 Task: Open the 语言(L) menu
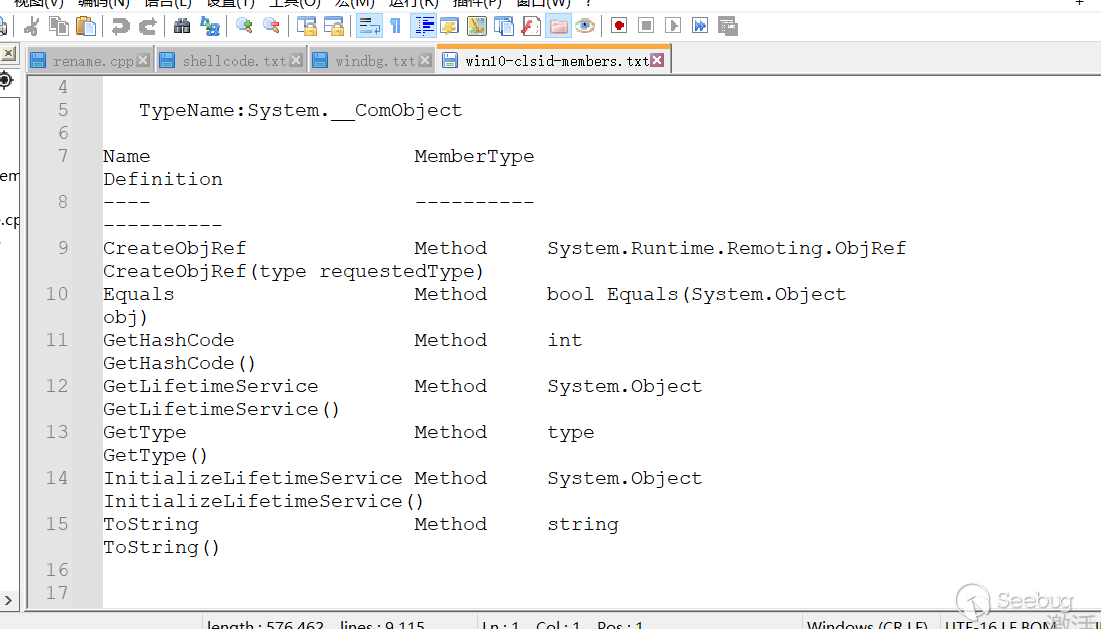(x=168, y=4)
